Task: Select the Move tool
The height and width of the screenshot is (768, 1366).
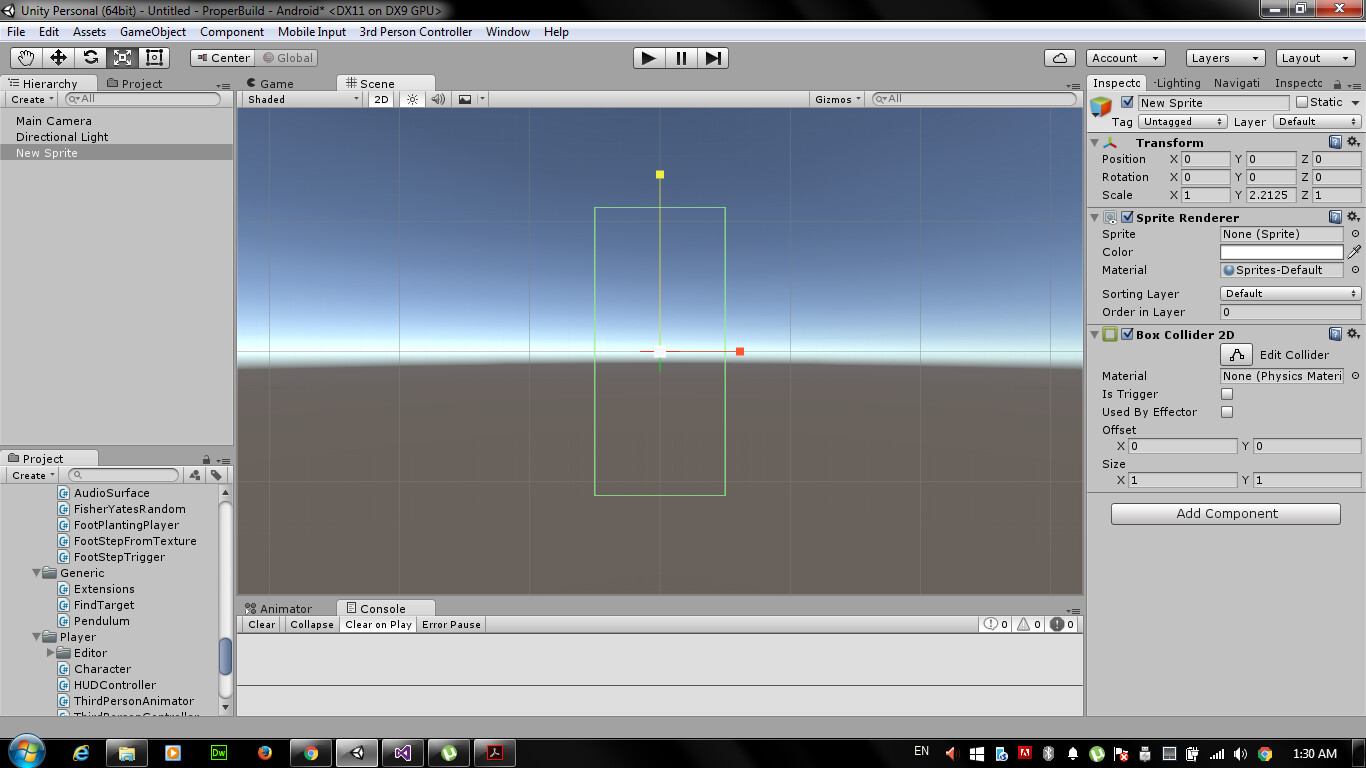Action: pos(58,57)
